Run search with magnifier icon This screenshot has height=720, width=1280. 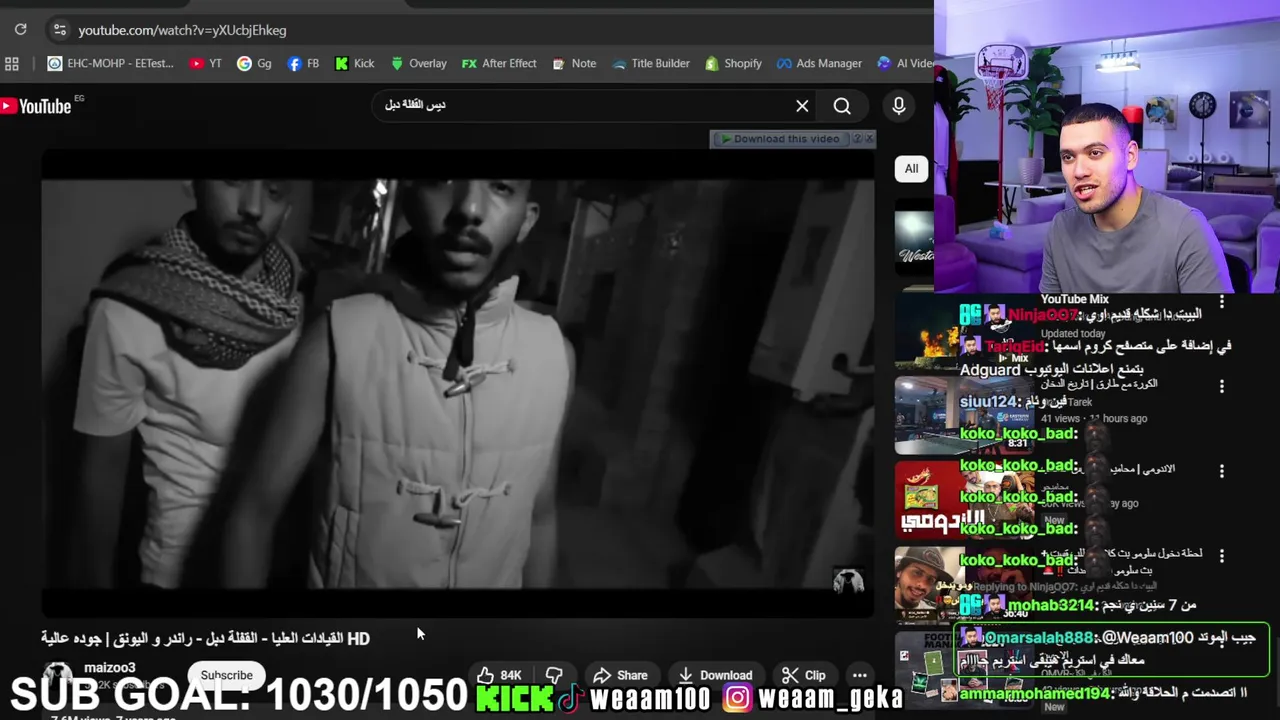pos(842,106)
